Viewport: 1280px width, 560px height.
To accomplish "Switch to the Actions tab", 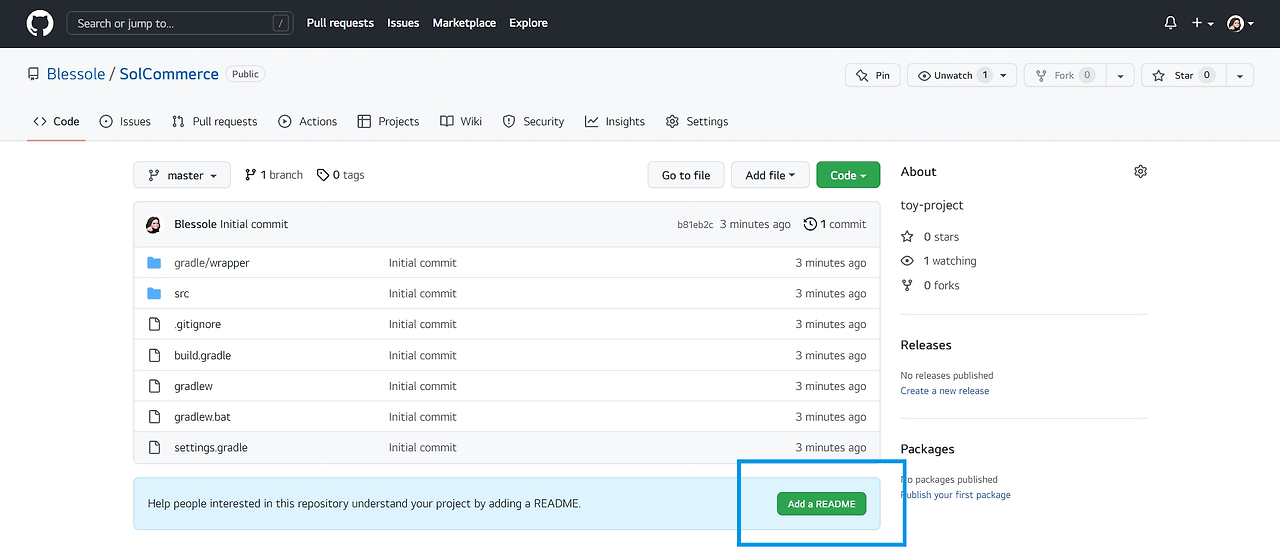I will point(308,121).
